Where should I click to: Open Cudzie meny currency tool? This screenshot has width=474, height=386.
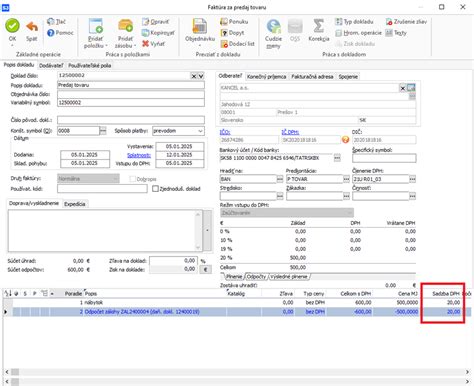pos(273,33)
